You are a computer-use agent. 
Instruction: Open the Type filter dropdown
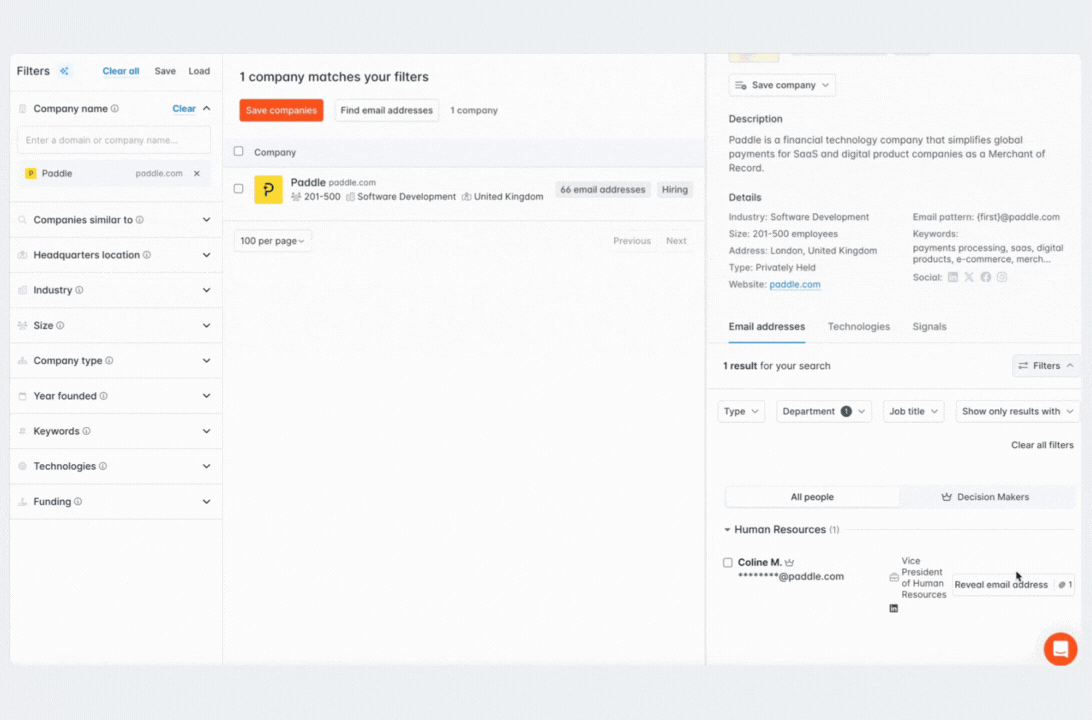click(741, 412)
